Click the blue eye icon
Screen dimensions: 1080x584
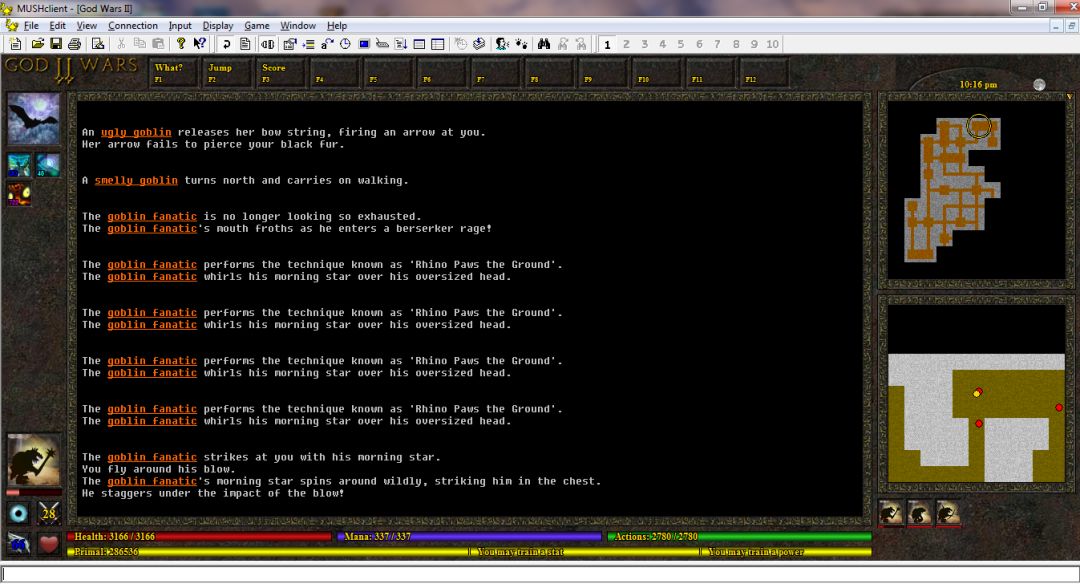pos(19,513)
